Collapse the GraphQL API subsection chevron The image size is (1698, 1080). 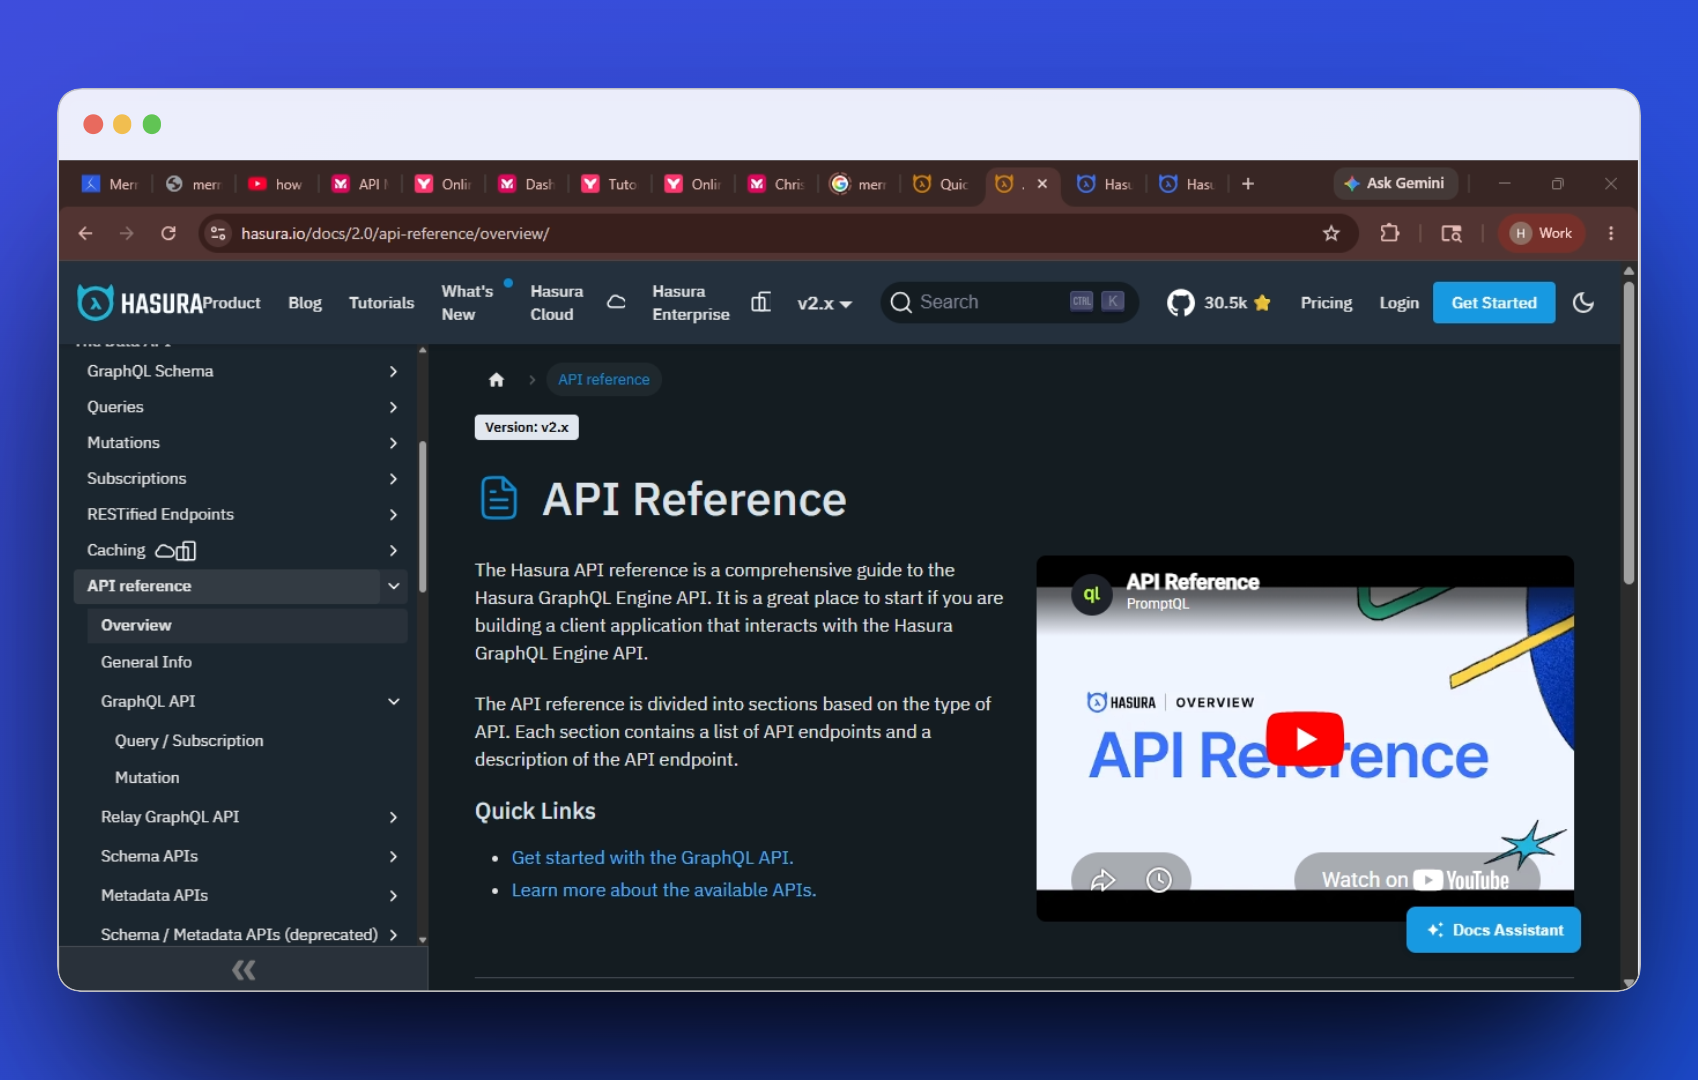(x=394, y=702)
